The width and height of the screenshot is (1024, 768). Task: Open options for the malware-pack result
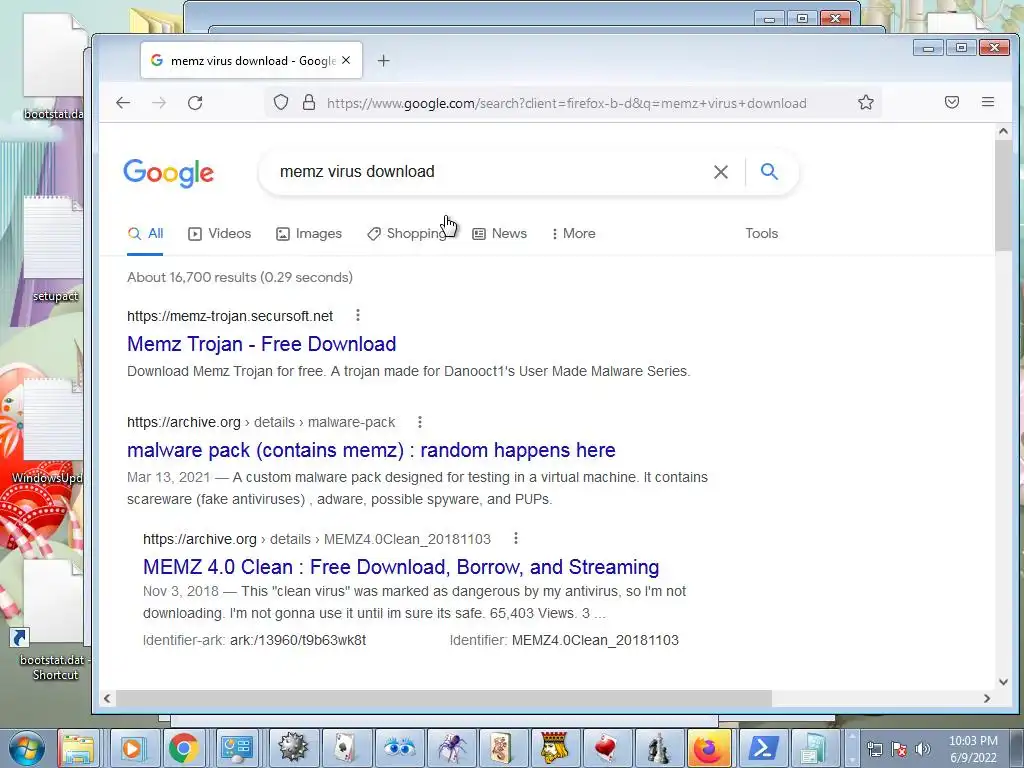point(420,422)
